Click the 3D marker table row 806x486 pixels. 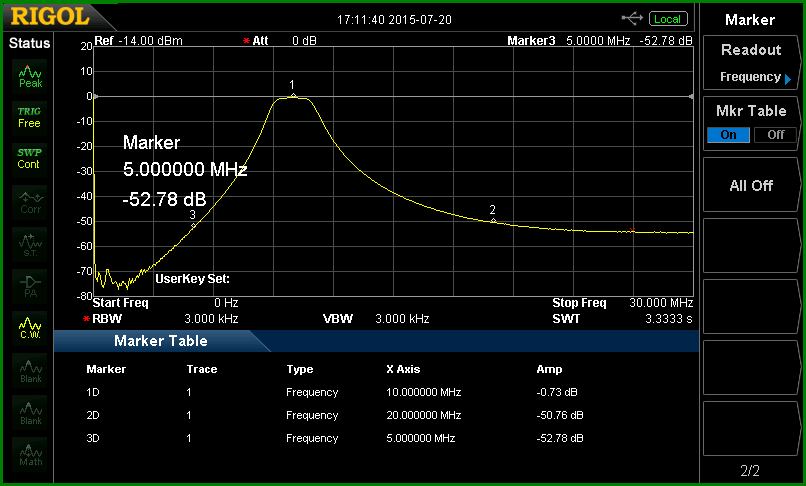click(335, 438)
